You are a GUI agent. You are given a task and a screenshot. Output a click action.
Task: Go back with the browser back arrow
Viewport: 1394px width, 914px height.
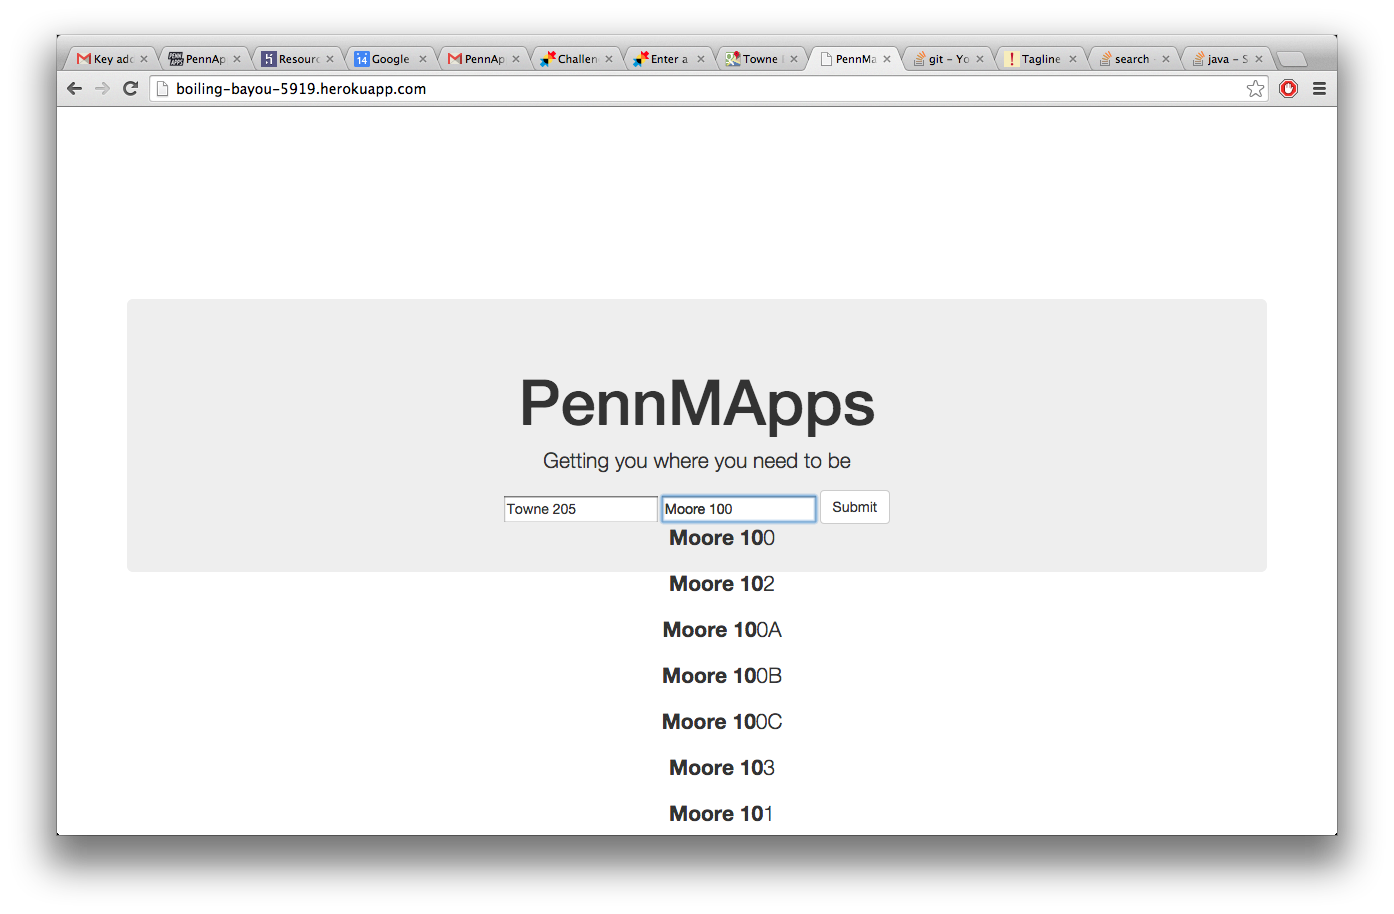click(x=74, y=89)
